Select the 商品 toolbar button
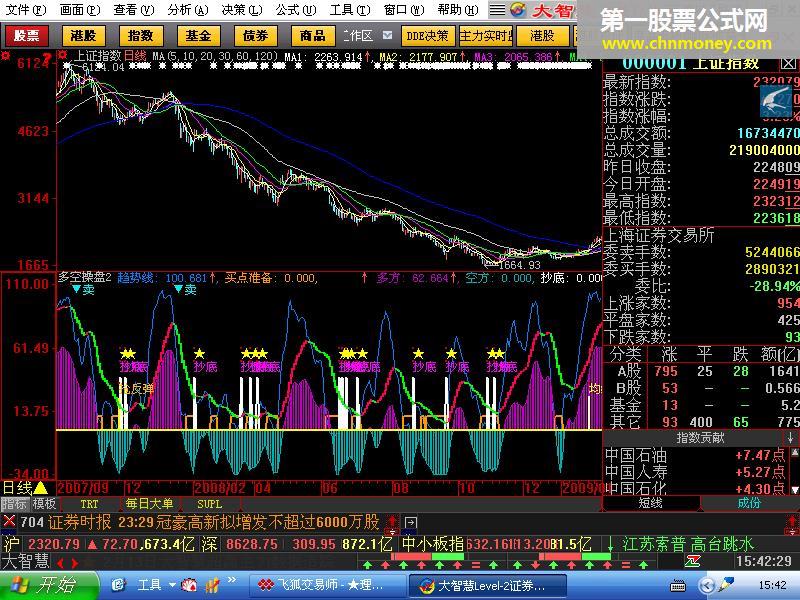The width and height of the screenshot is (800, 600). tap(313, 36)
